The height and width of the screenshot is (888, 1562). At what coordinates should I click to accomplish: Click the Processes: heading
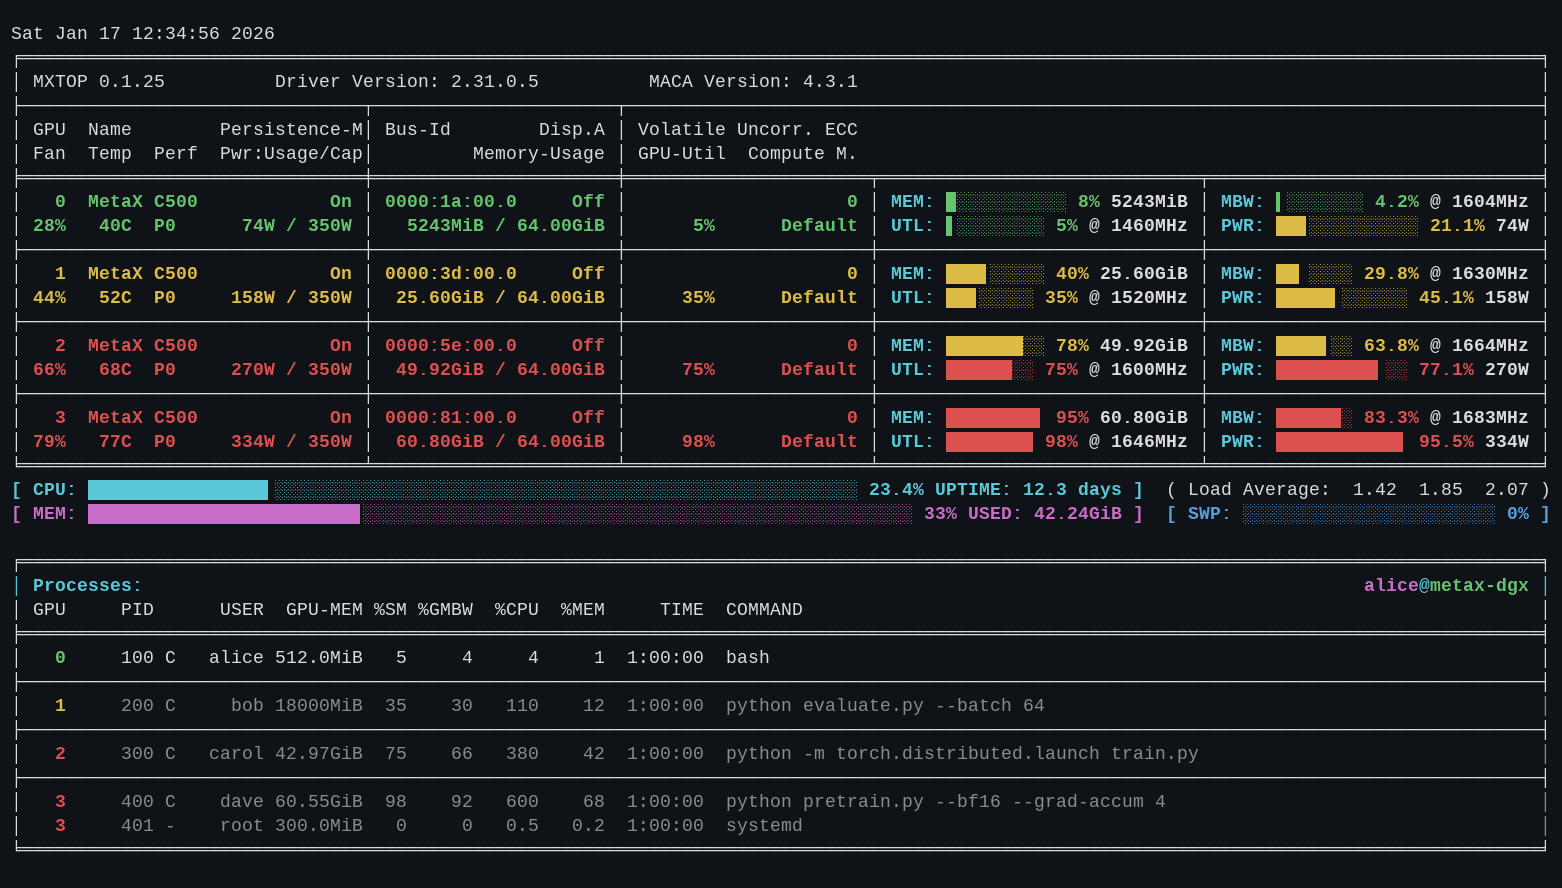click(x=88, y=586)
